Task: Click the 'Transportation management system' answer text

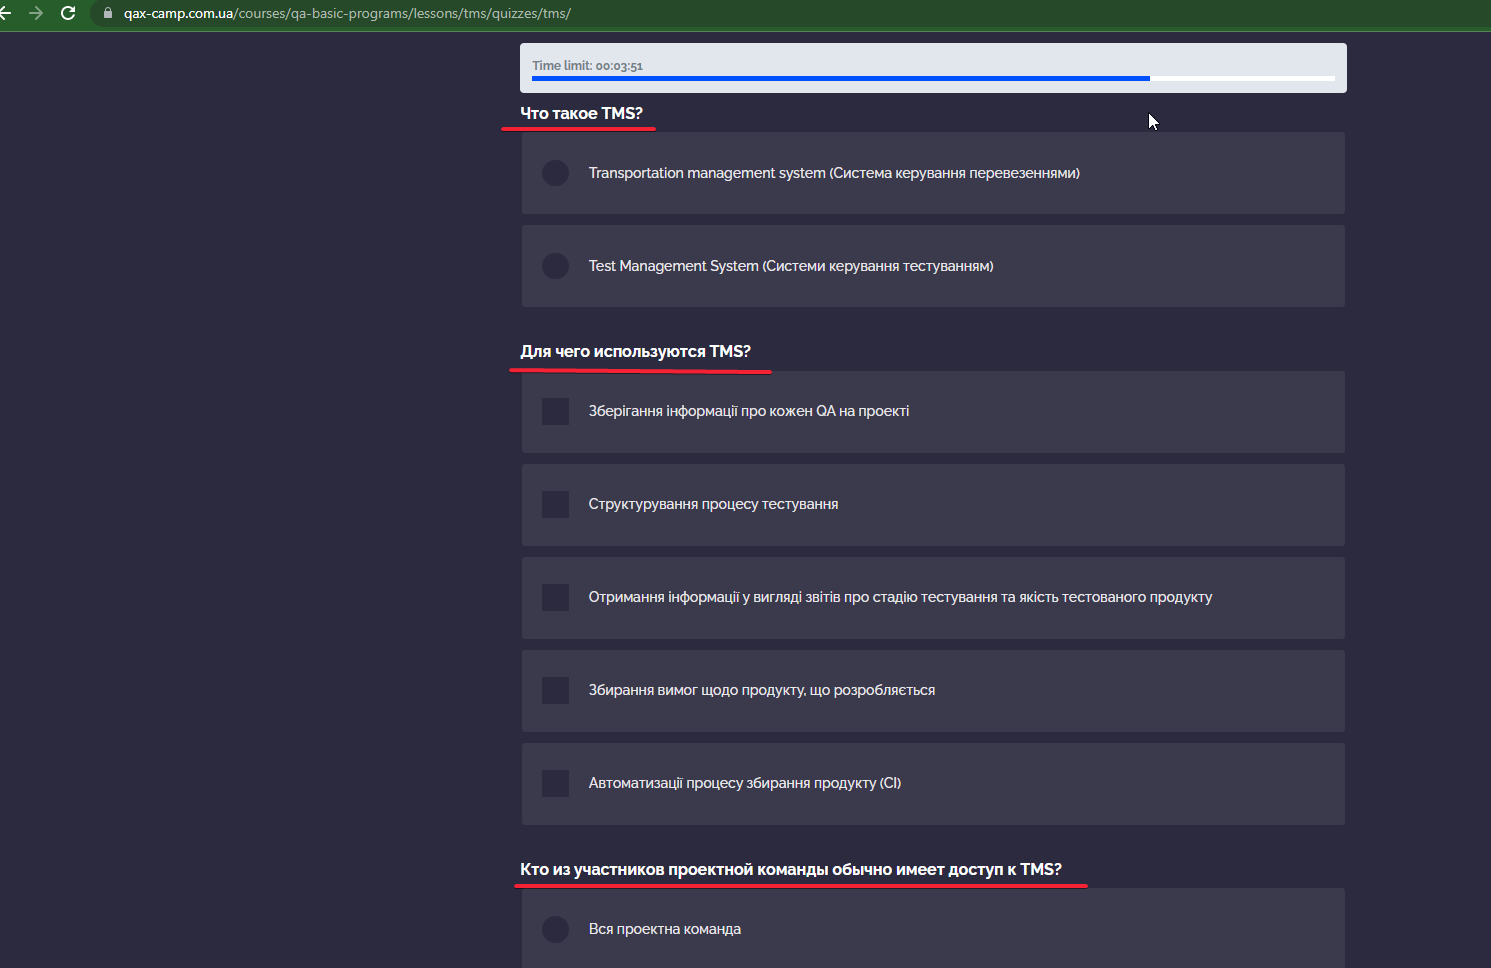Action: [x=834, y=173]
